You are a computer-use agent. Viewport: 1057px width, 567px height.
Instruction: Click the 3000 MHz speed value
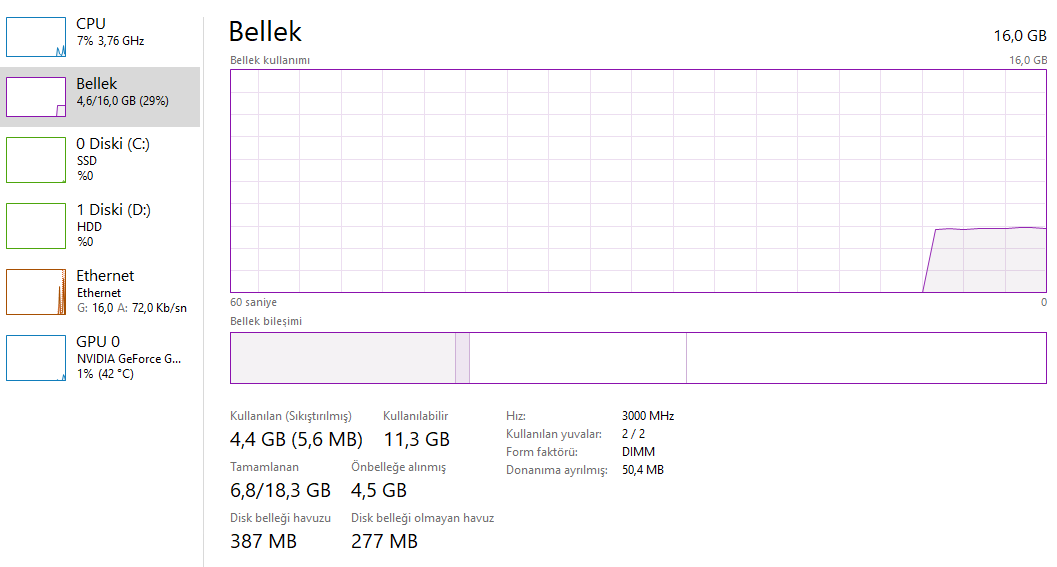(647, 416)
